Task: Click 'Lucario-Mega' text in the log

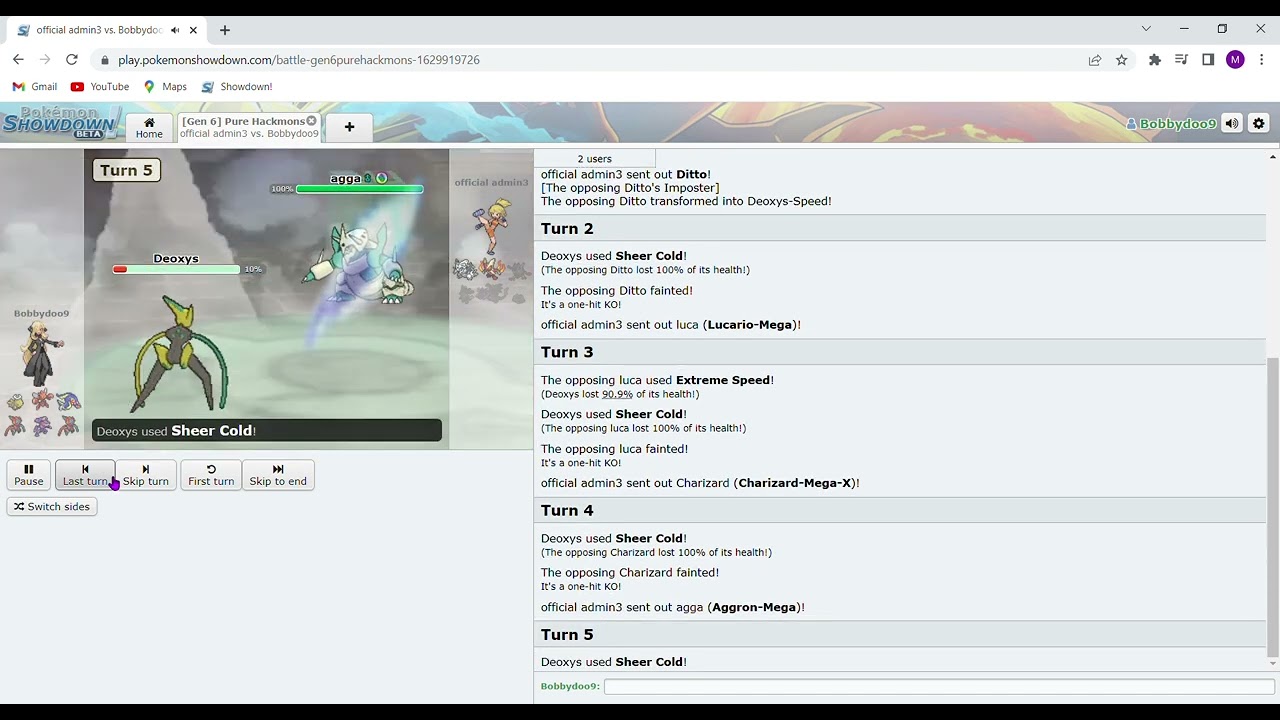Action: click(x=750, y=325)
